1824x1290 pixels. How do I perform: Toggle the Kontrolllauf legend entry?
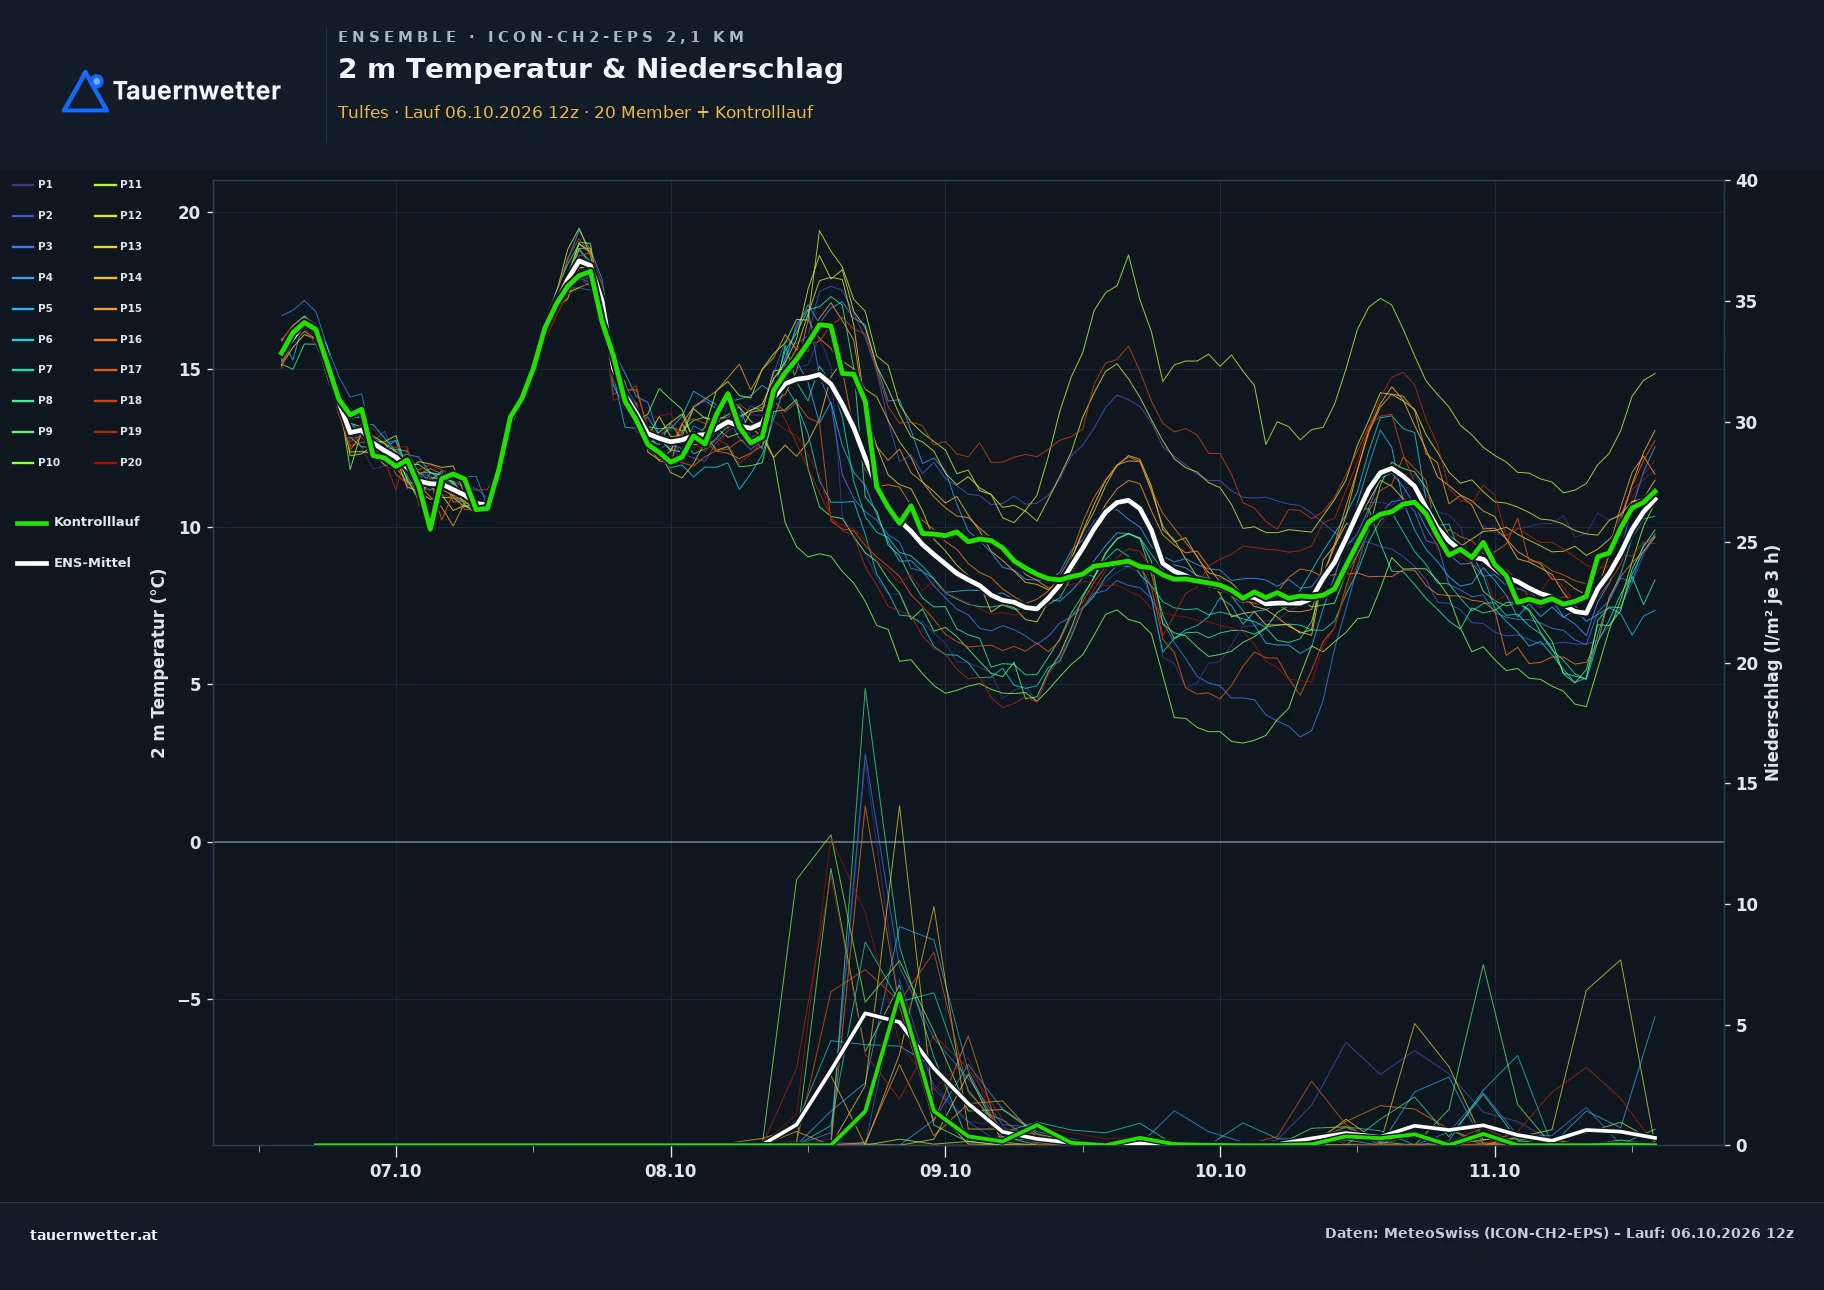point(77,522)
